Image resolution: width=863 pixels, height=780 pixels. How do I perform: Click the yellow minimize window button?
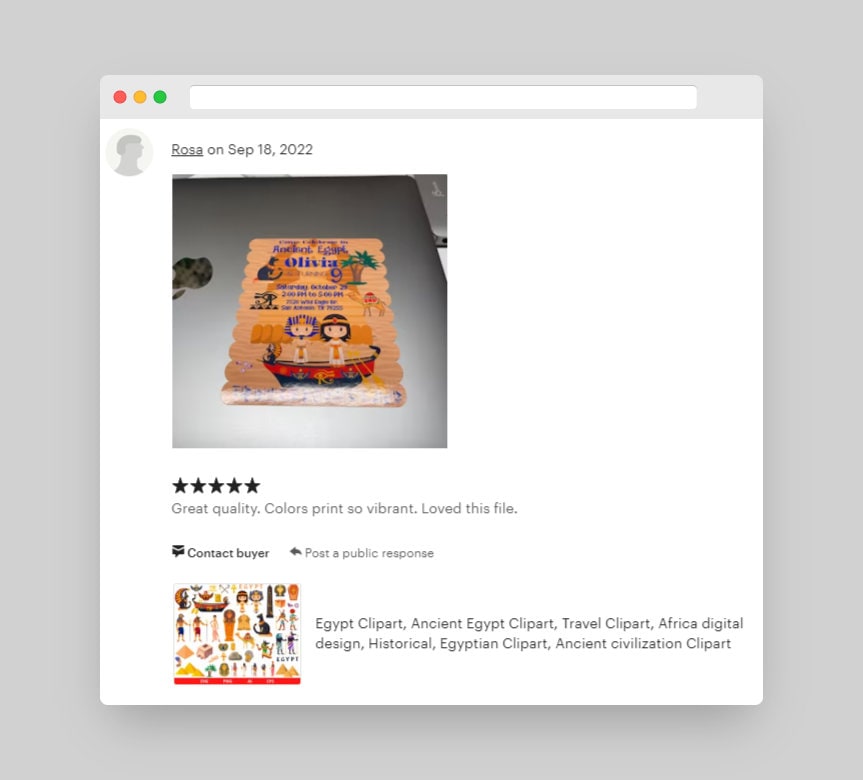tap(140, 97)
